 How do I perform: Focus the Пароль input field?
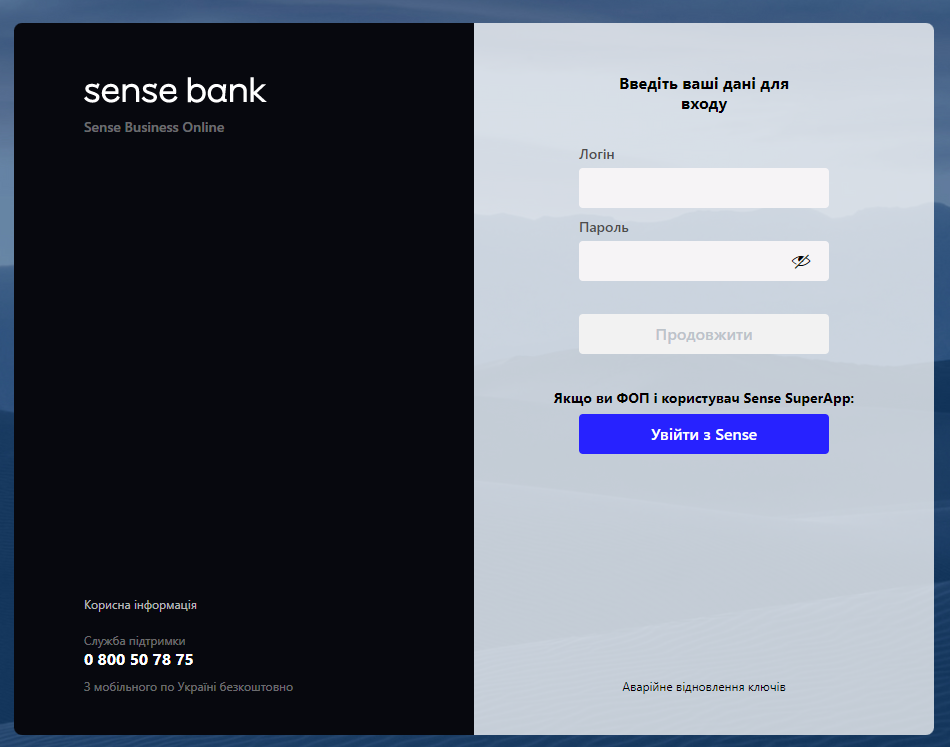pos(703,261)
